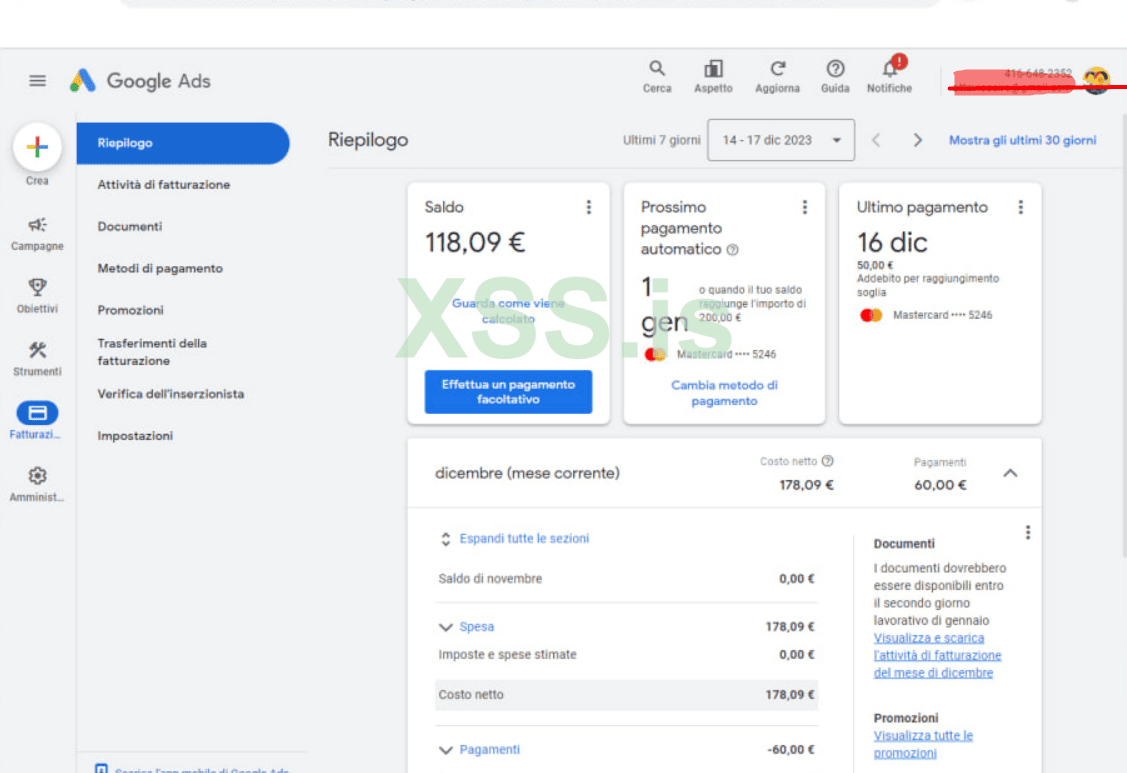The image size is (1127, 773).
Task: Click the Imposte e spese stimate row
Action: (626, 654)
